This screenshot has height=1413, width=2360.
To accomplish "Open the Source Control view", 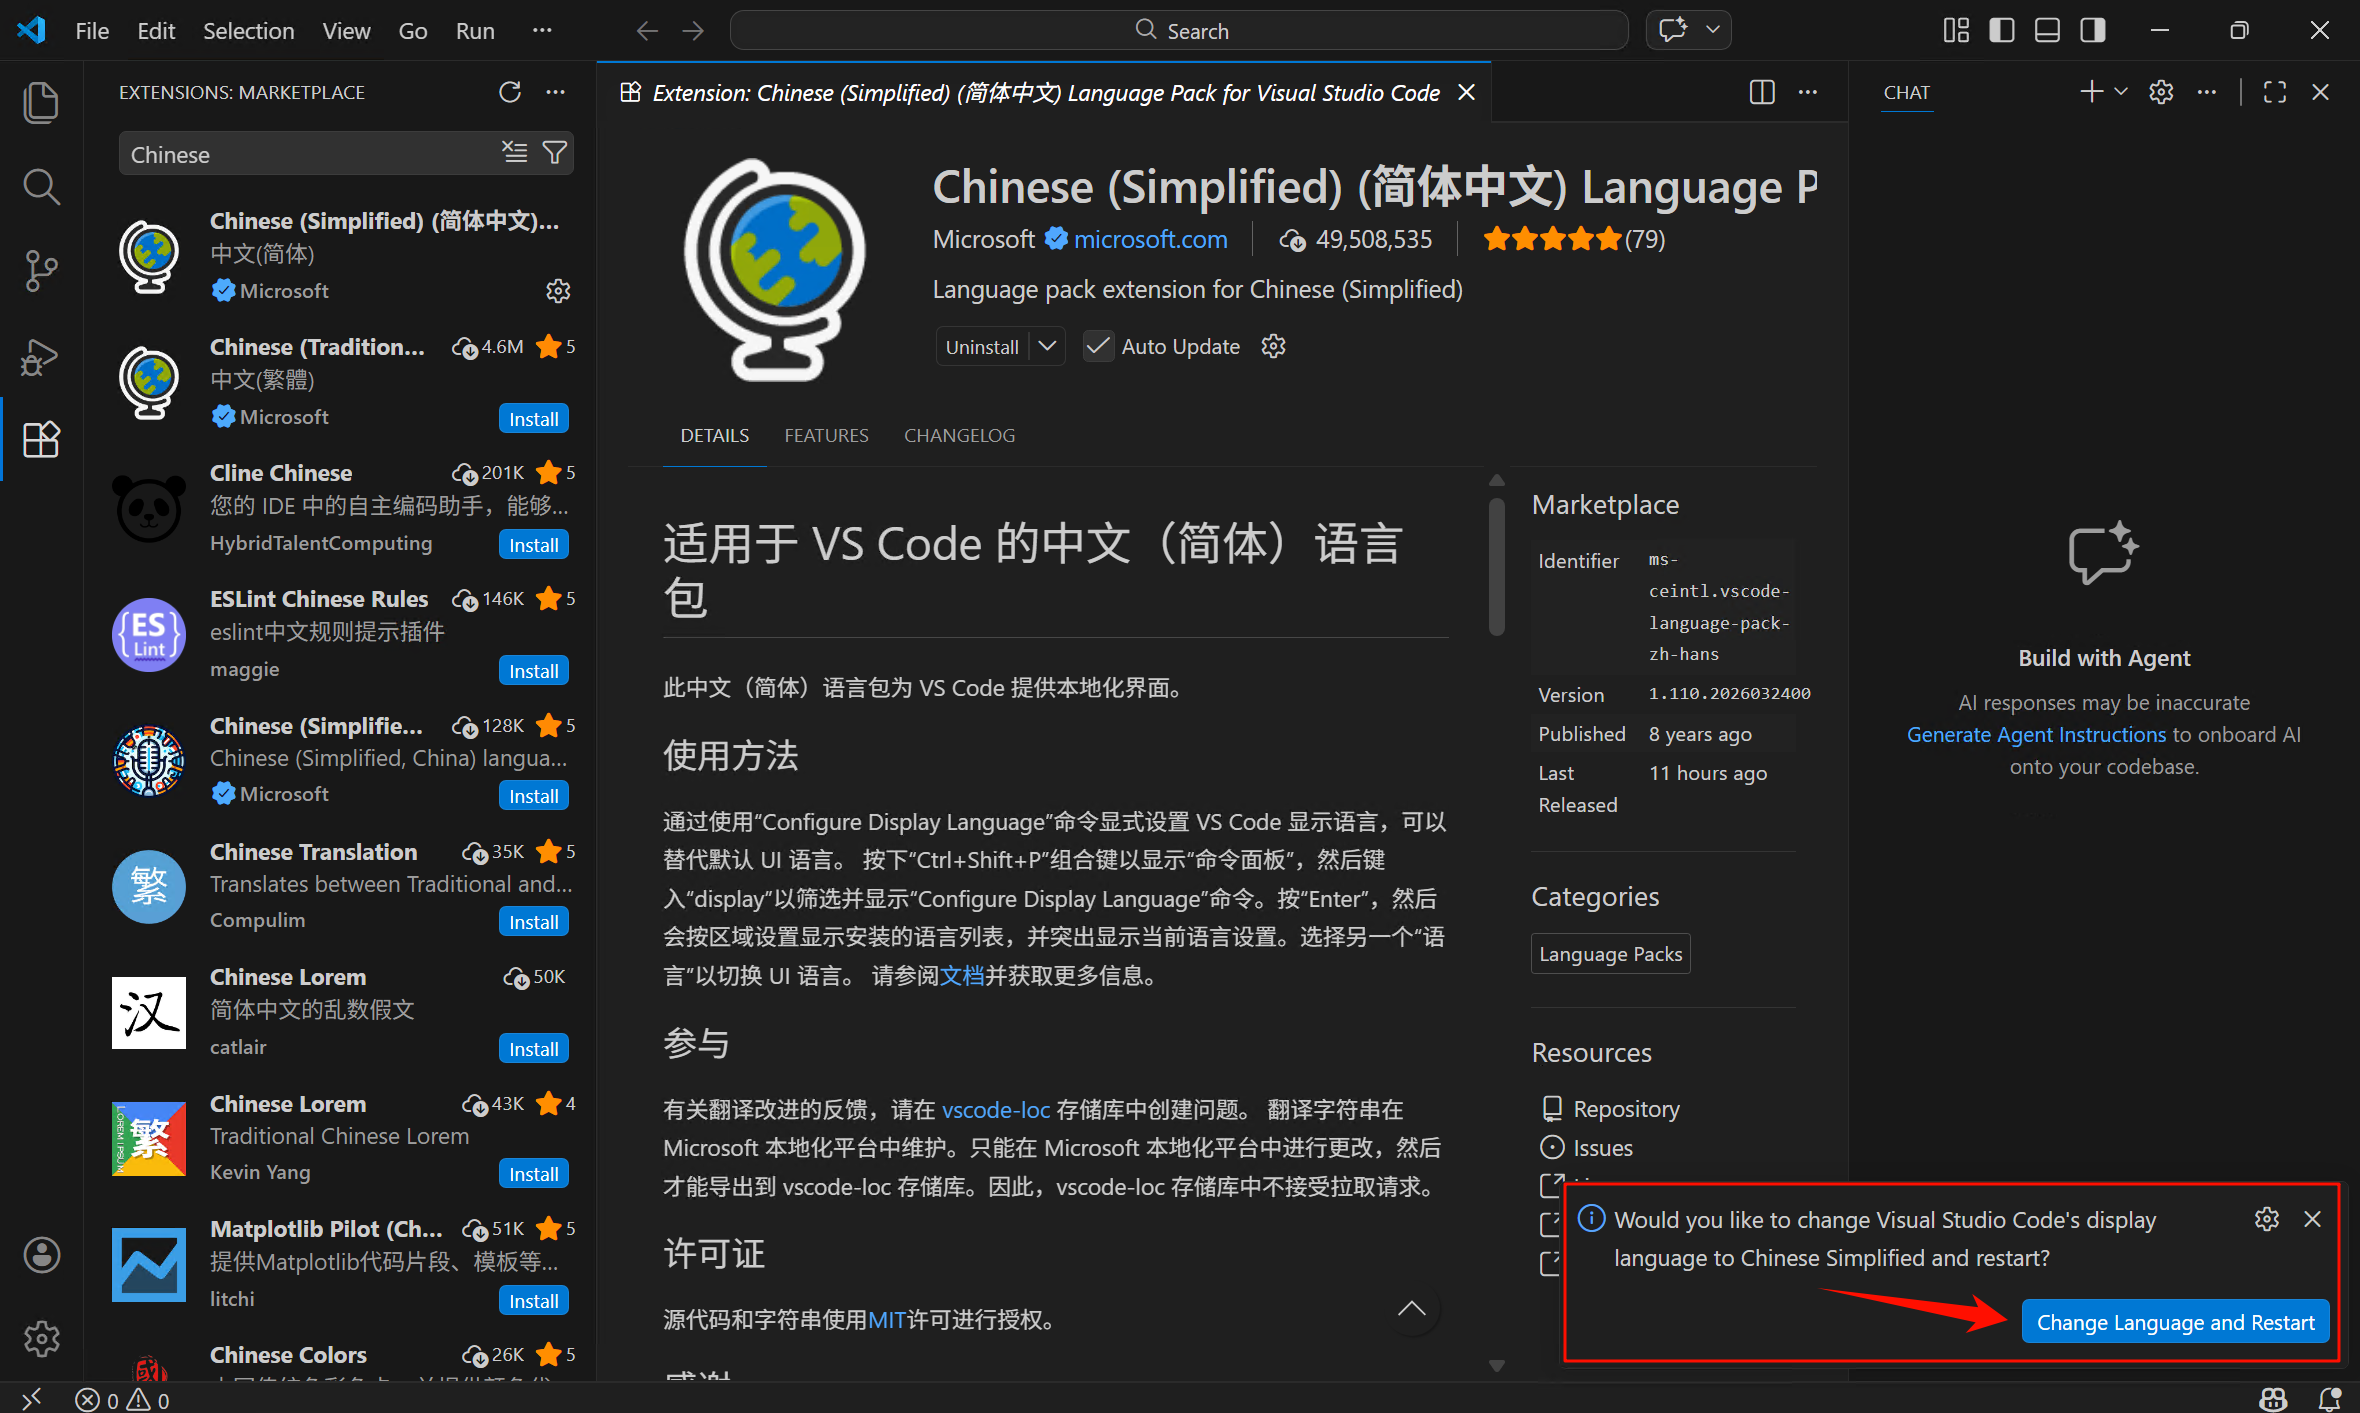I will point(40,271).
